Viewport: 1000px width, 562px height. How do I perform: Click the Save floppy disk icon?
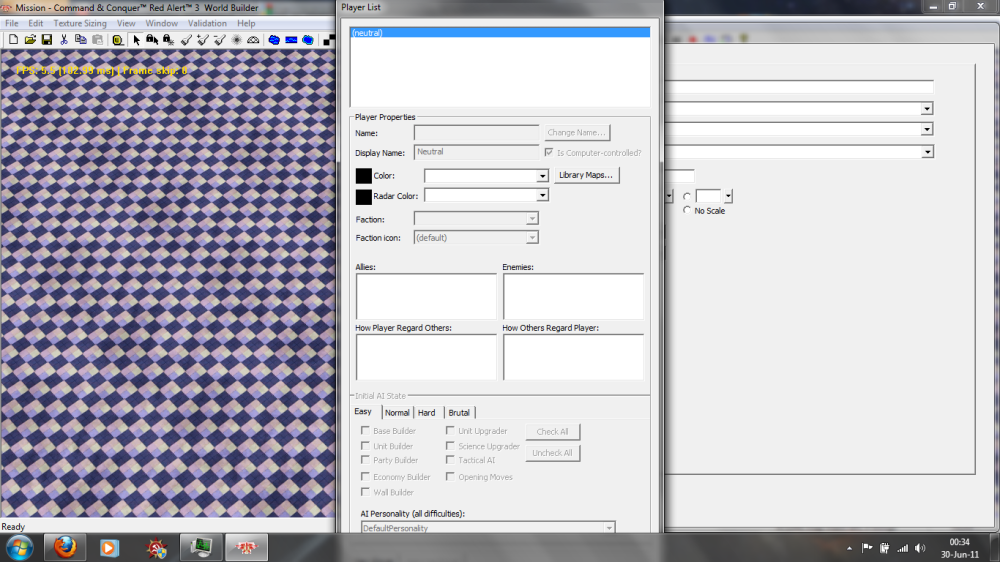point(46,40)
